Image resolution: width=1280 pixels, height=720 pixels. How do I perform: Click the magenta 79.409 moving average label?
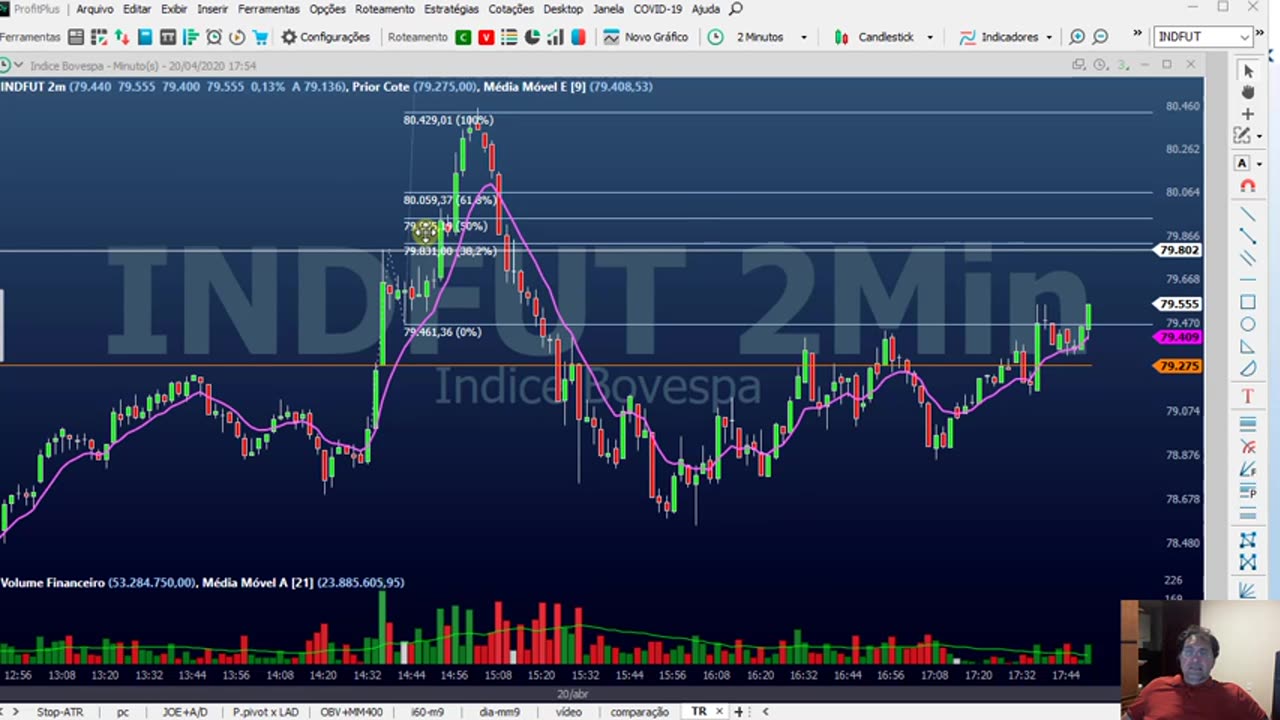pyautogui.click(x=1178, y=338)
